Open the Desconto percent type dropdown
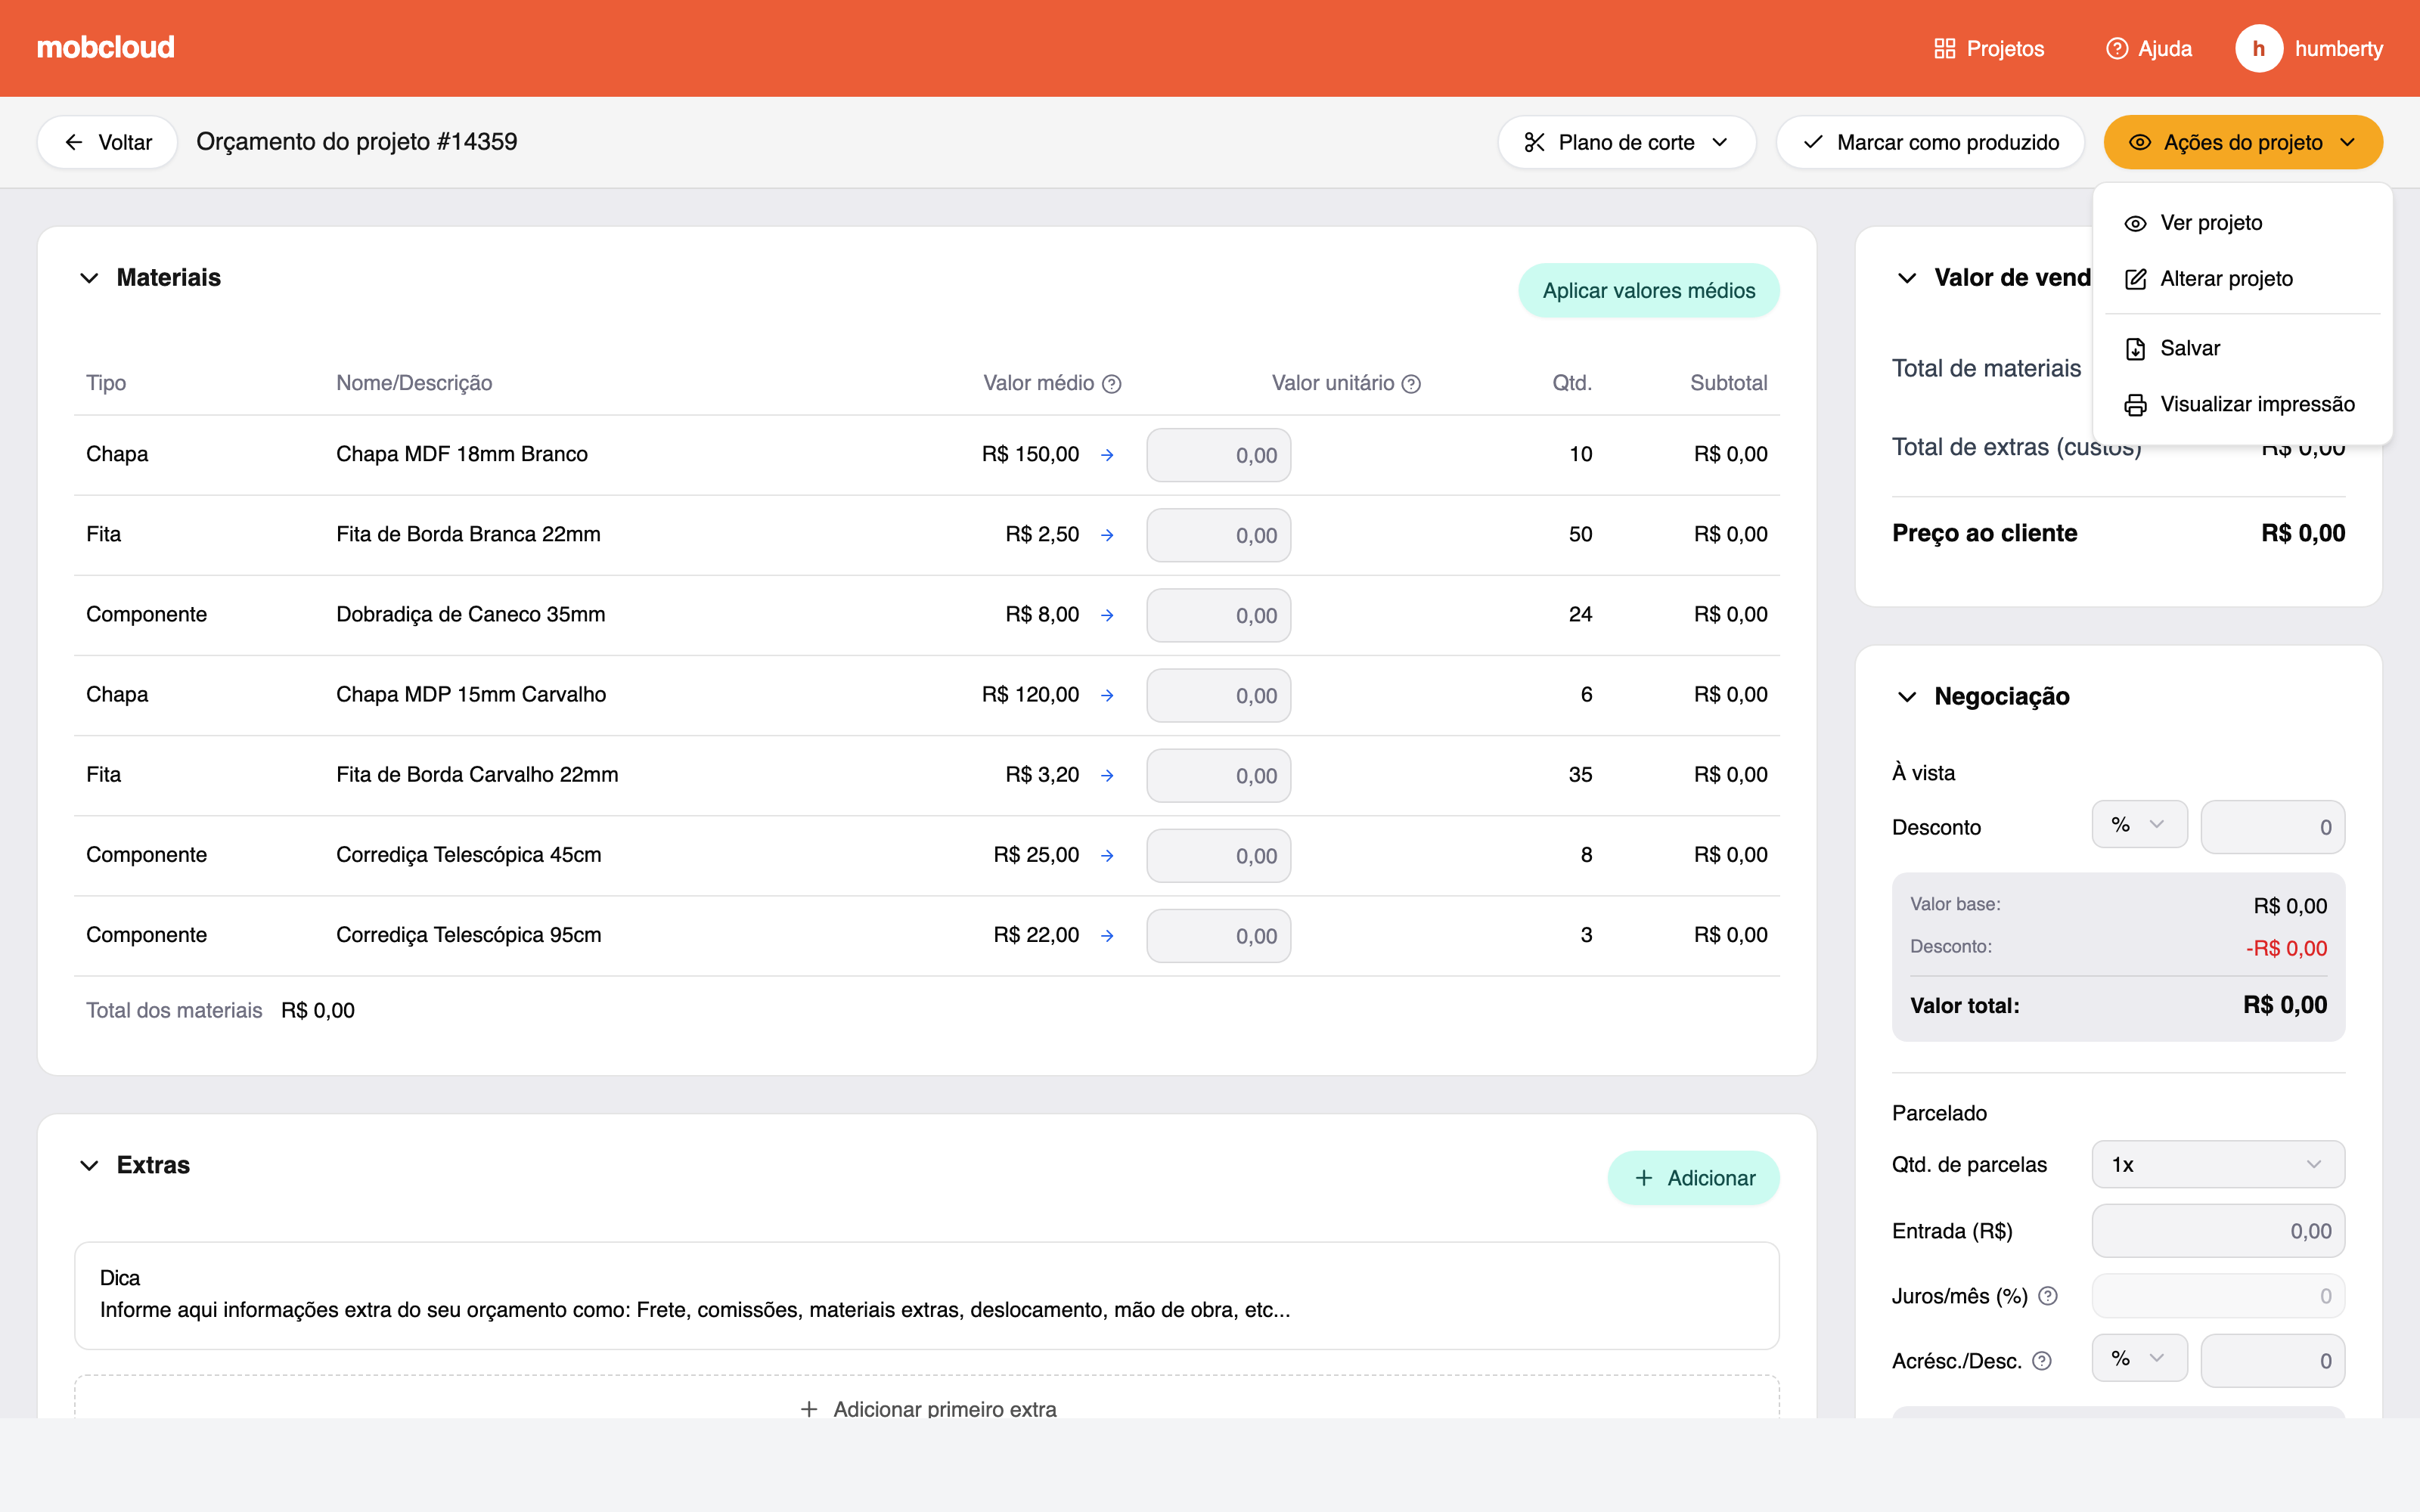 click(x=2139, y=825)
